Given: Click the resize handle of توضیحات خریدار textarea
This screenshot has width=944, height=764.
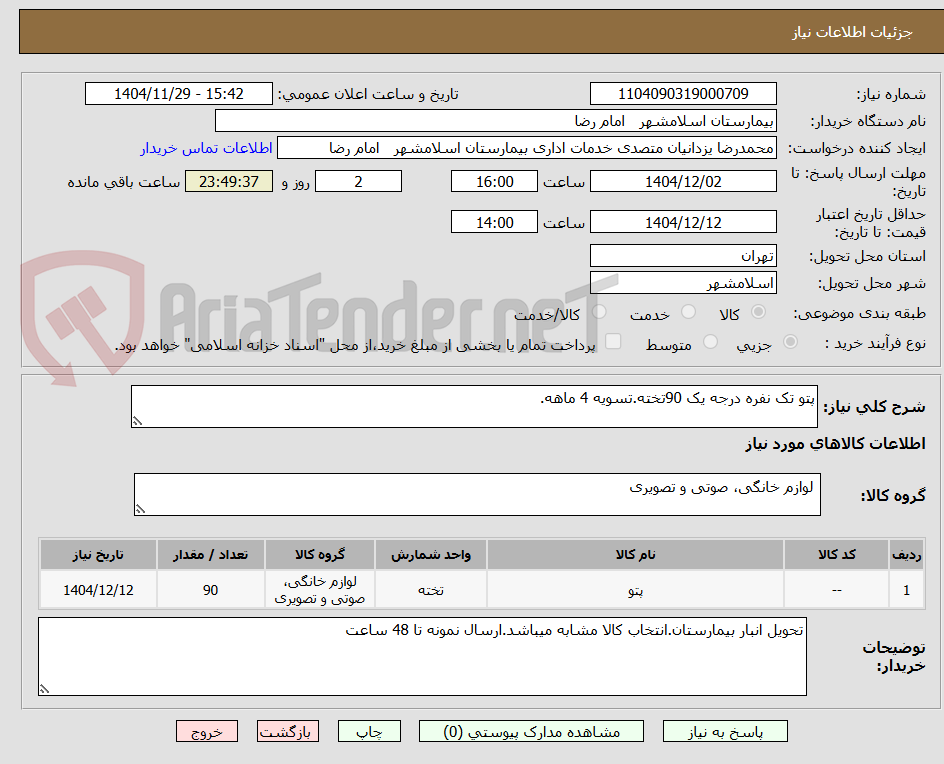Looking at the screenshot, I should (x=45, y=689).
